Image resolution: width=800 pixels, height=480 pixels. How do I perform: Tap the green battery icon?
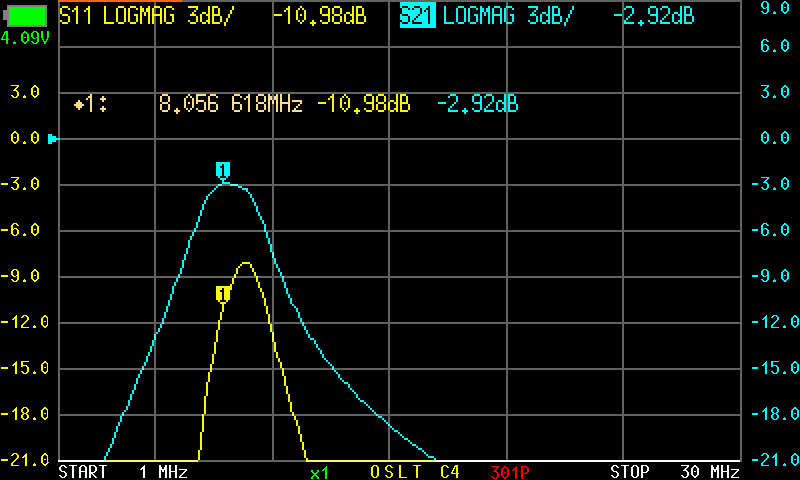[26, 16]
